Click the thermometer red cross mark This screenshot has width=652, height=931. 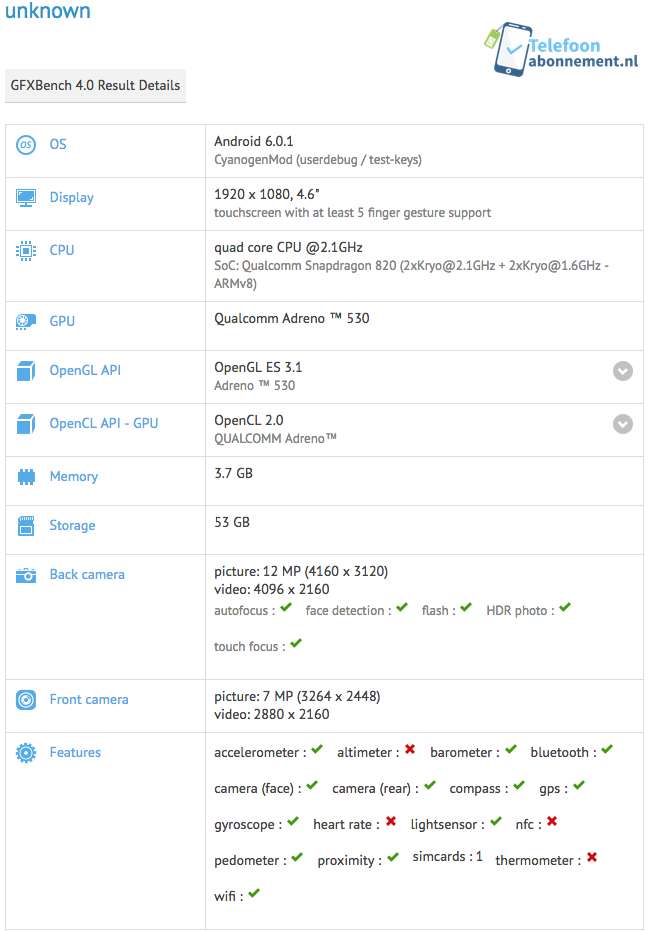(592, 857)
